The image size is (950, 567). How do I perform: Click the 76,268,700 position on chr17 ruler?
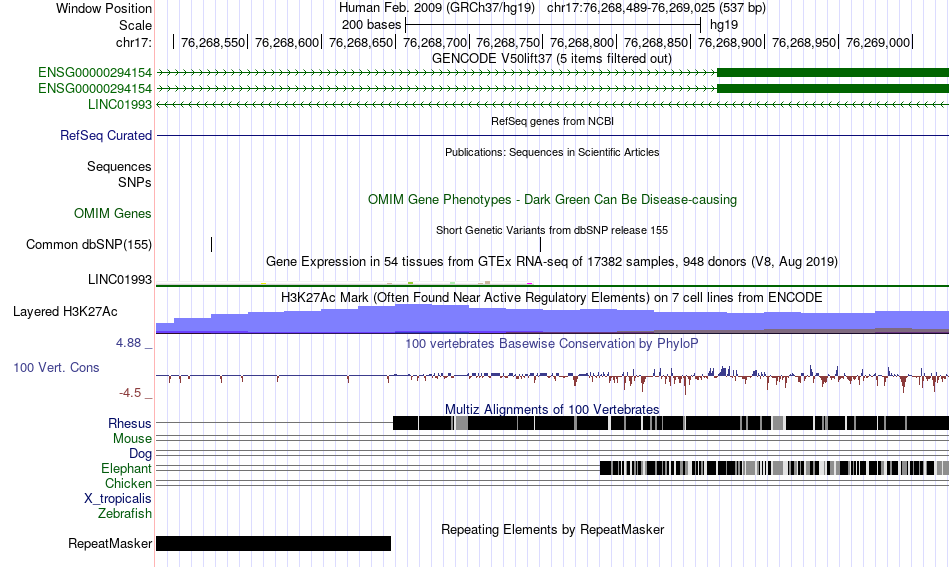[x=435, y=42]
